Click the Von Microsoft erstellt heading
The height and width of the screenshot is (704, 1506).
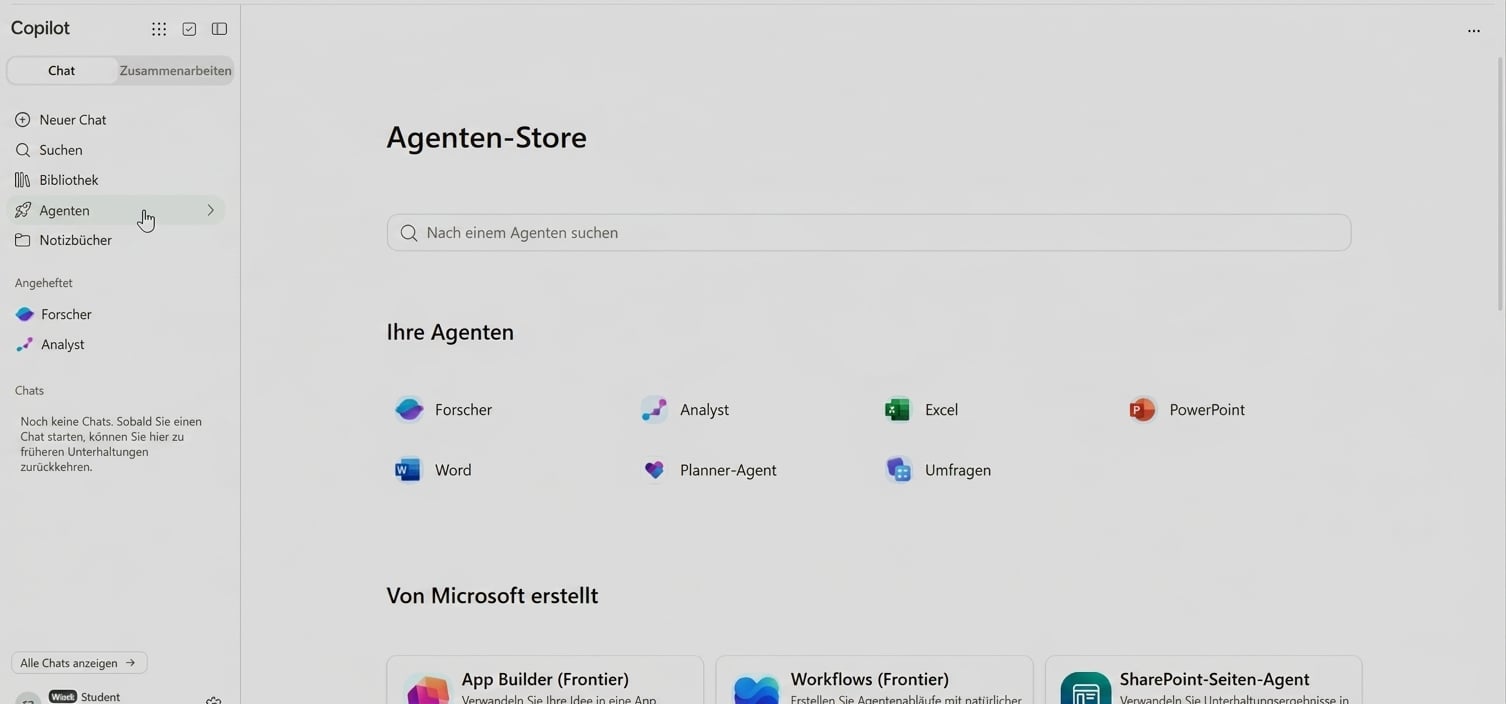[492, 595]
